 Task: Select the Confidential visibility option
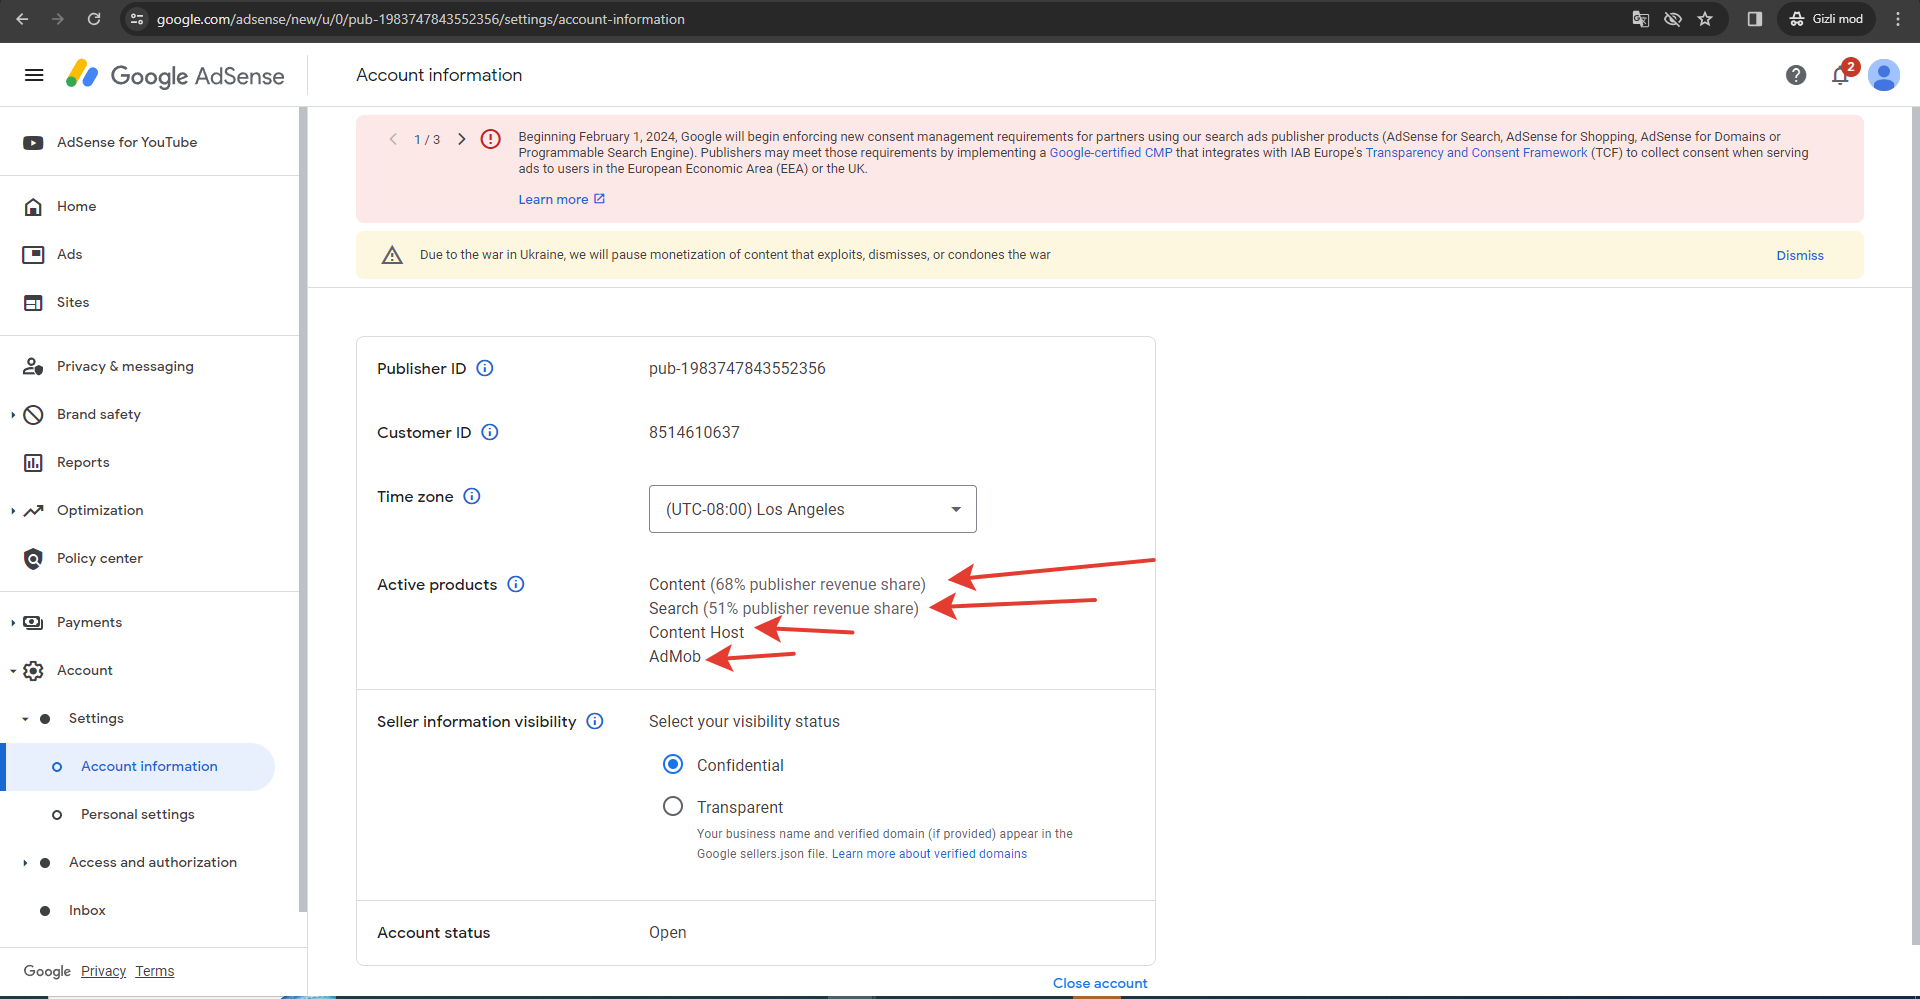(x=673, y=764)
